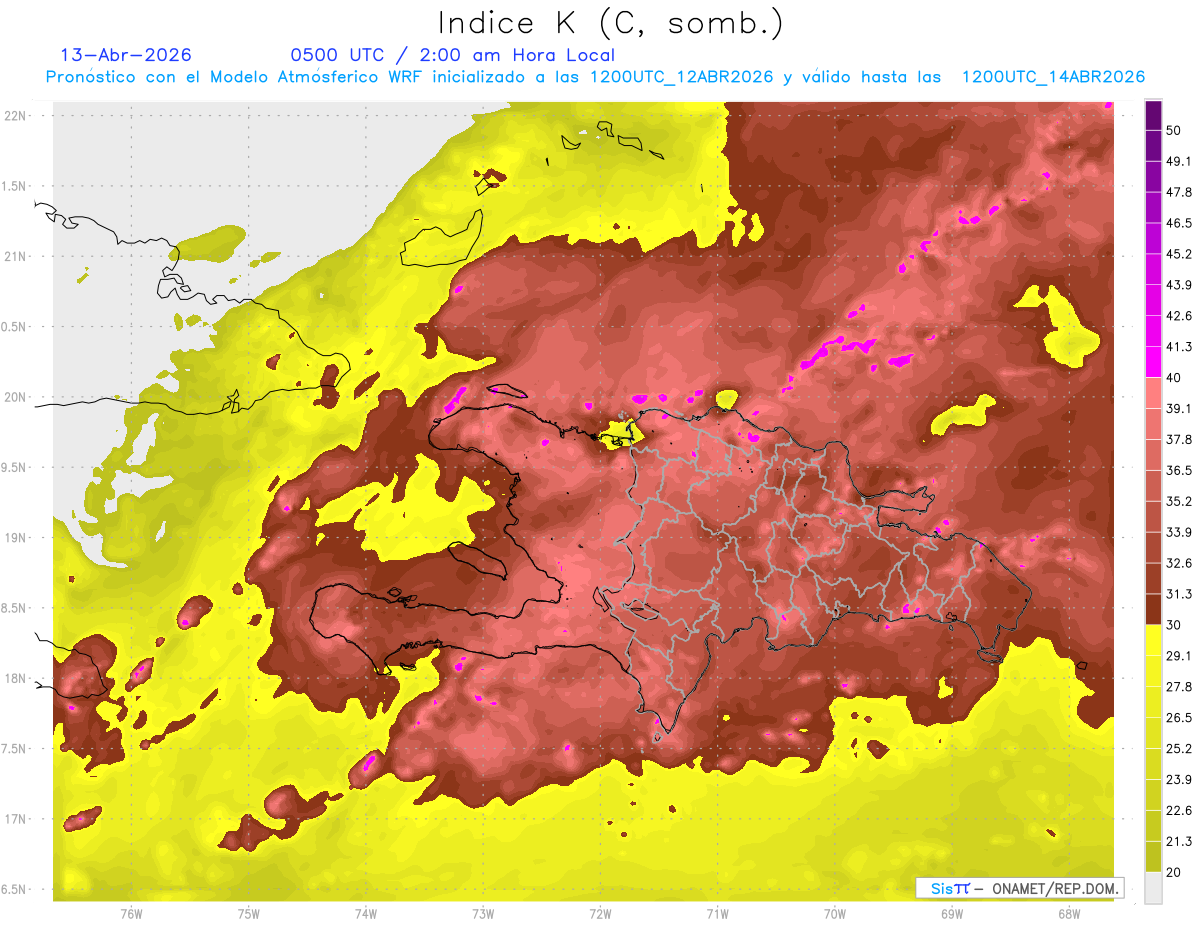Viewport: 1200px width, 927px height.
Task: Click the dark purple 50 colorbar swatch
Action: click(x=1153, y=115)
